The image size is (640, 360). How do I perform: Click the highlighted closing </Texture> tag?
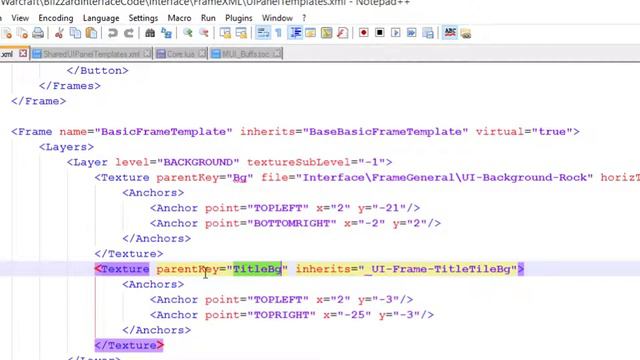point(129,345)
